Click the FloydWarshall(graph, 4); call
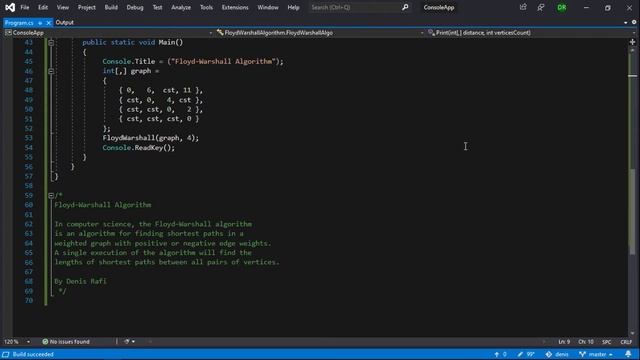 click(151, 138)
